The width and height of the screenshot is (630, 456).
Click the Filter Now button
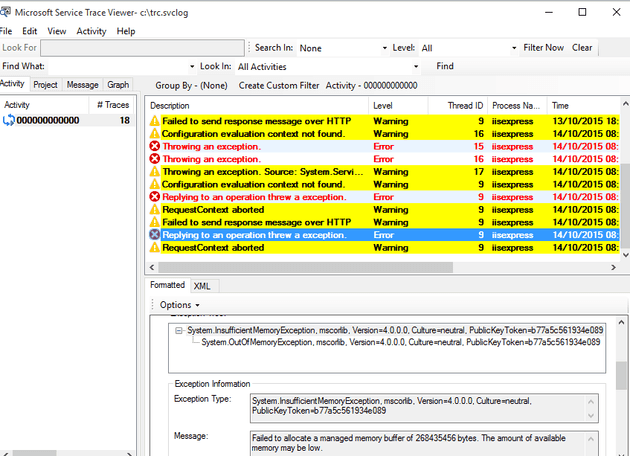click(543, 47)
